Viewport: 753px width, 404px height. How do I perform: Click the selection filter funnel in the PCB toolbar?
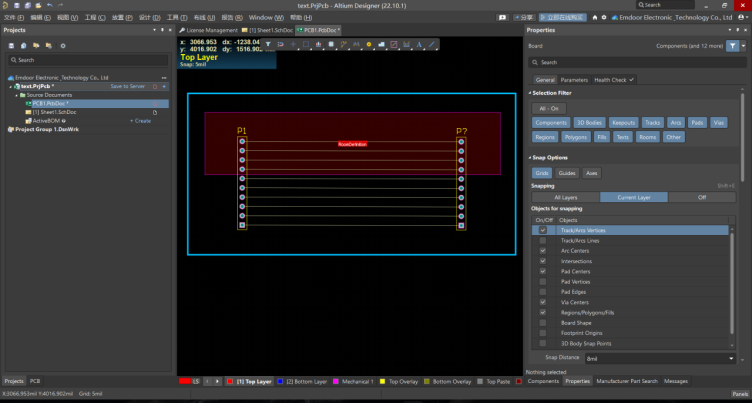268,45
